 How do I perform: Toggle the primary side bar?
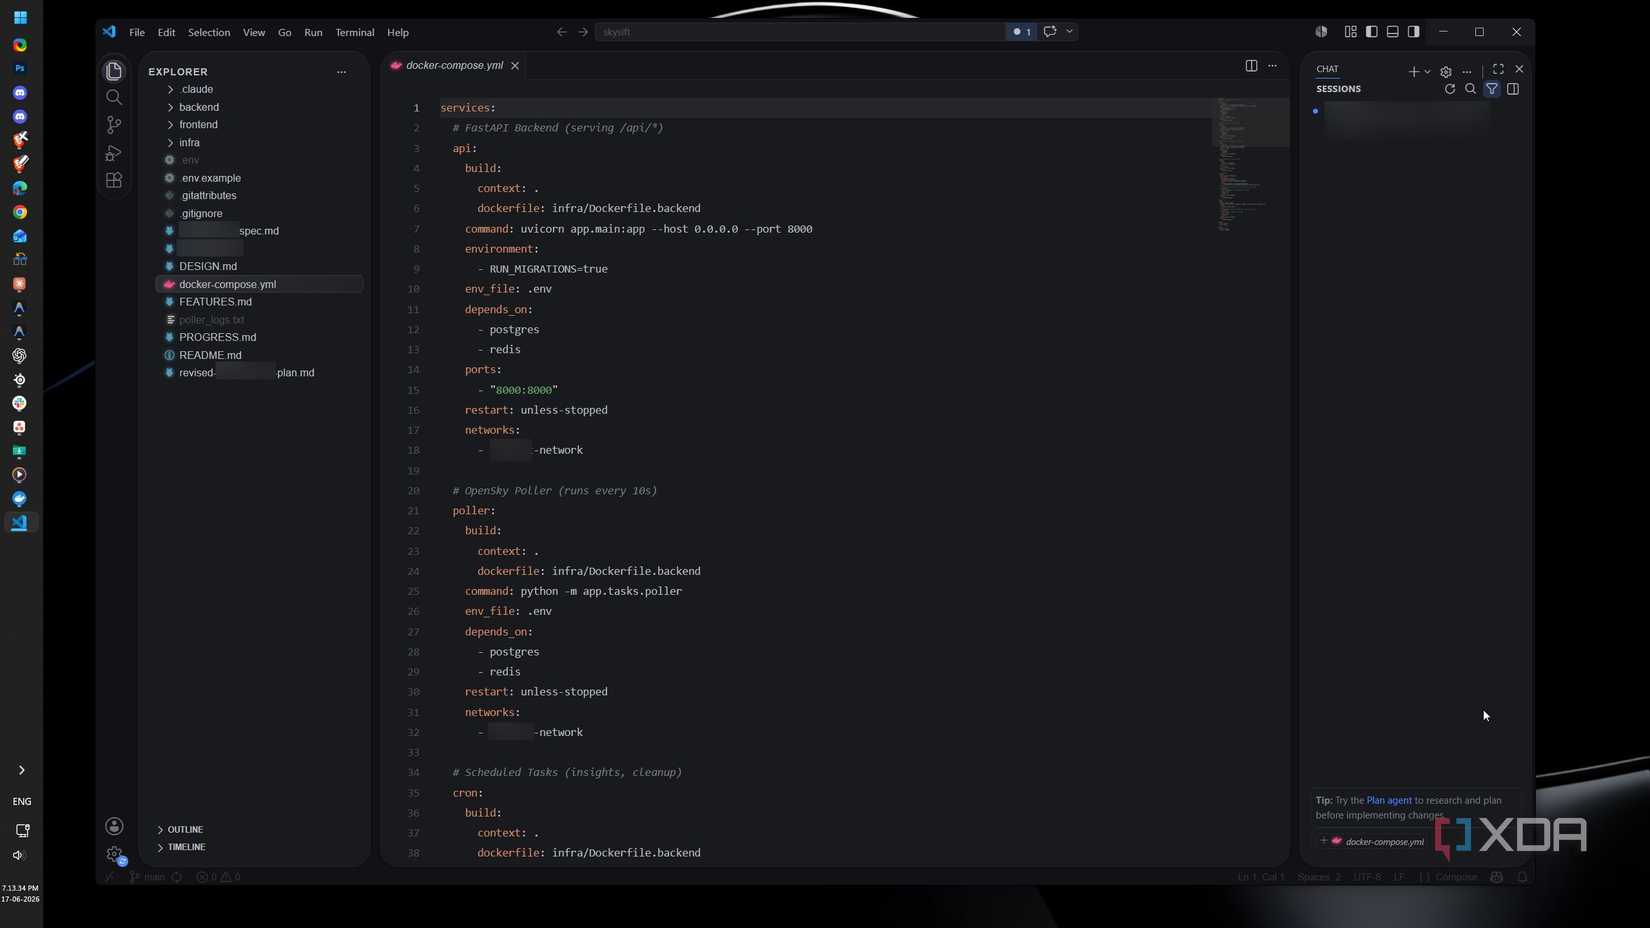point(1372,32)
